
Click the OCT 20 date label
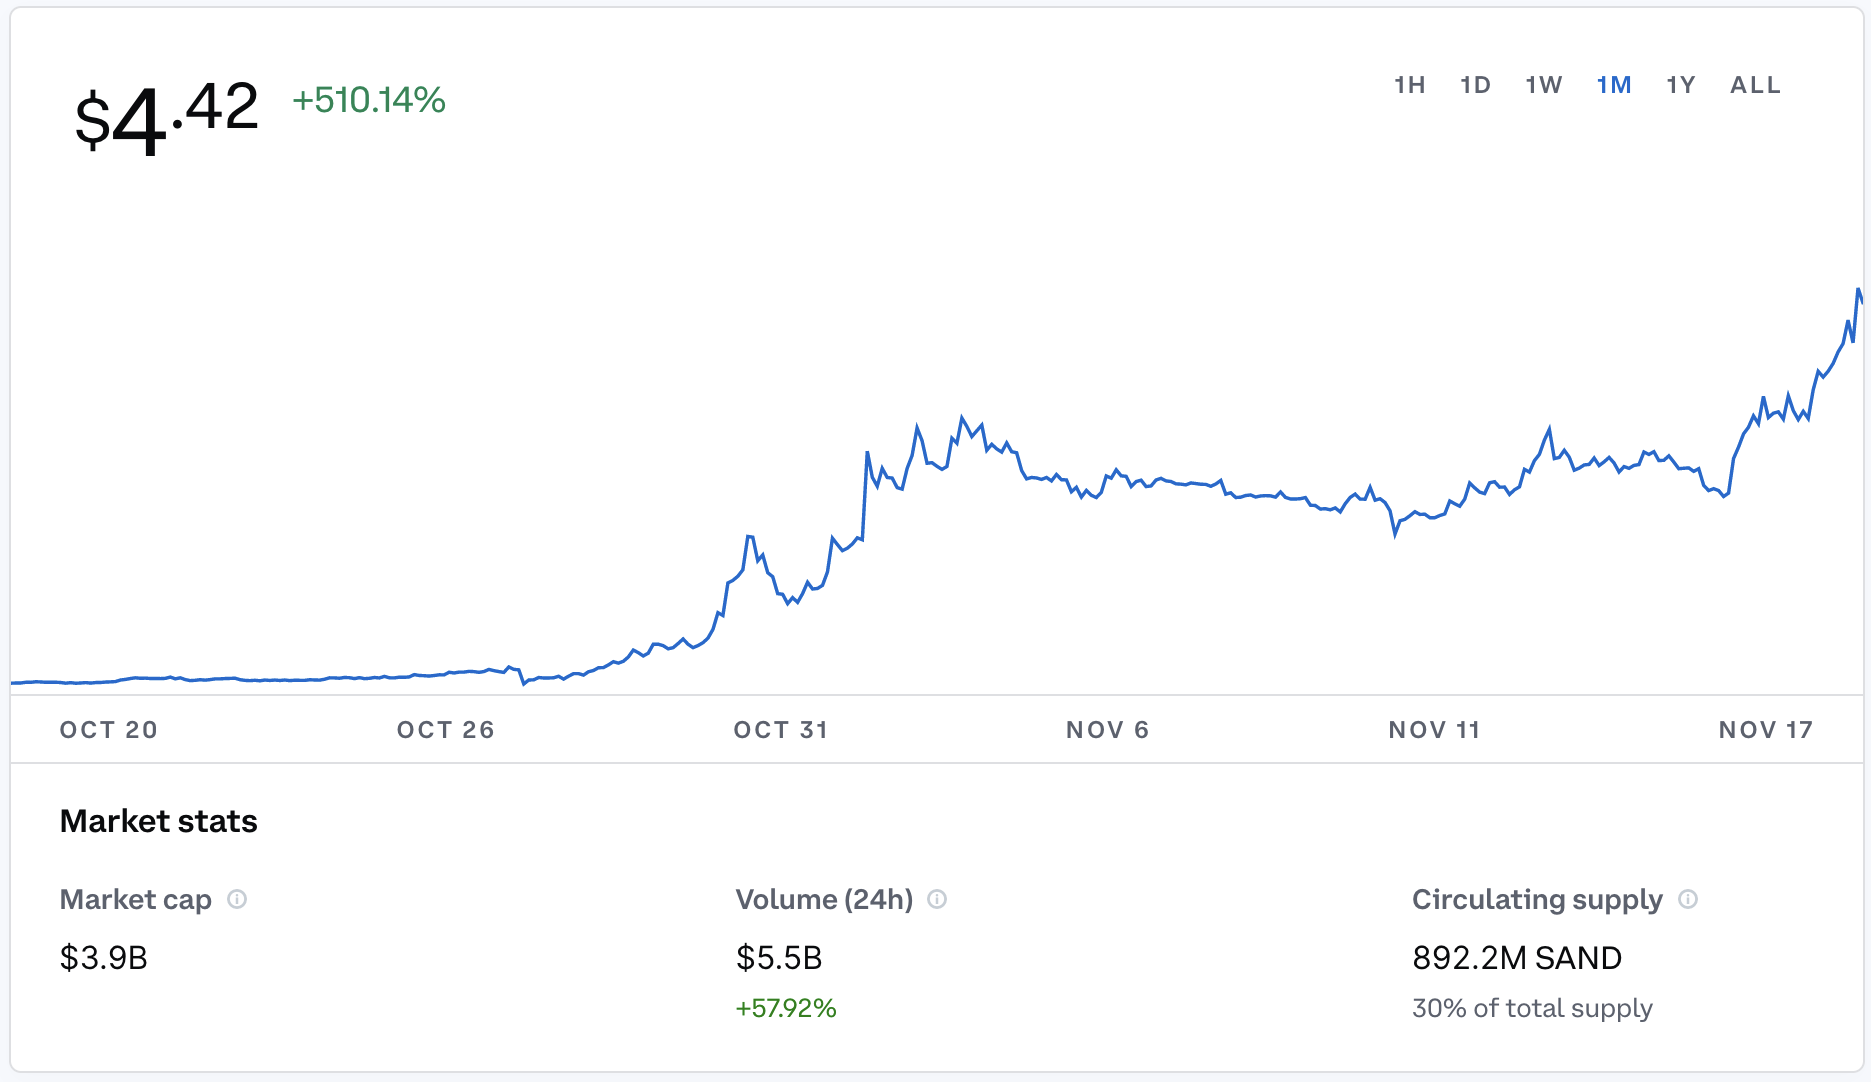tap(109, 730)
